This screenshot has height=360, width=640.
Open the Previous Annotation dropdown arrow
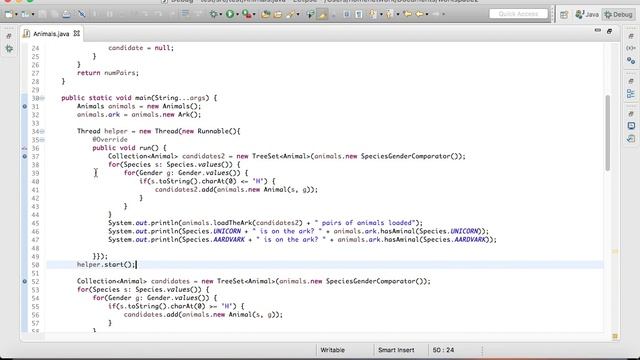pos(398,14)
